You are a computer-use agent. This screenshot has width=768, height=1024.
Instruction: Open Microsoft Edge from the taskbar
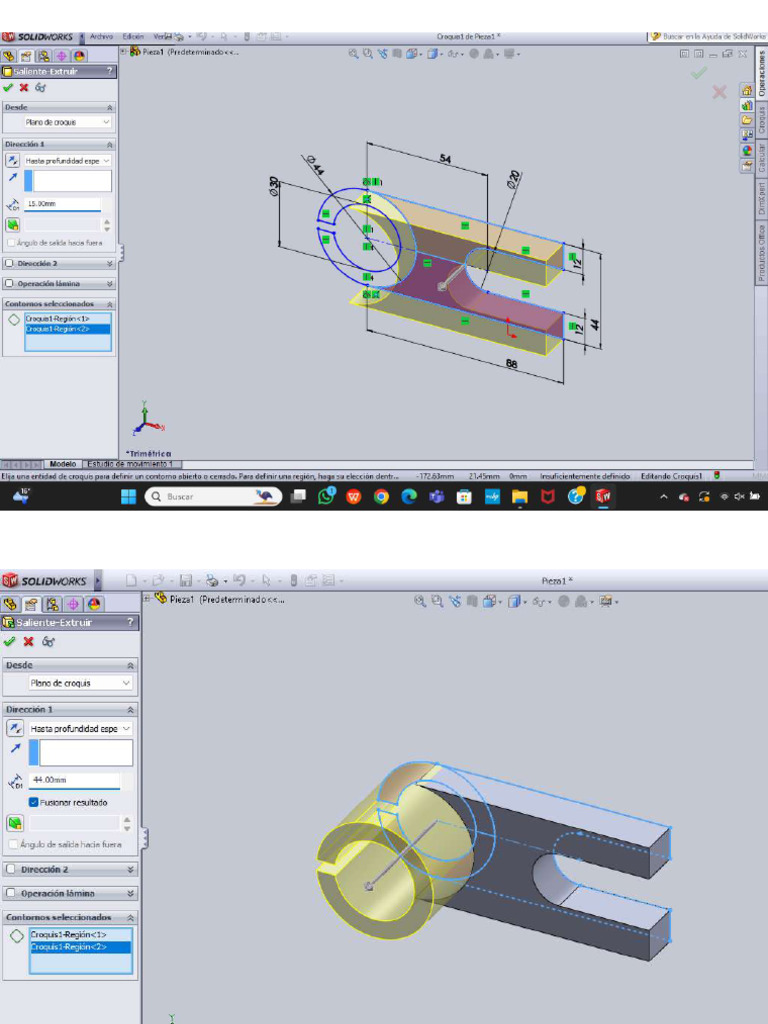point(409,497)
